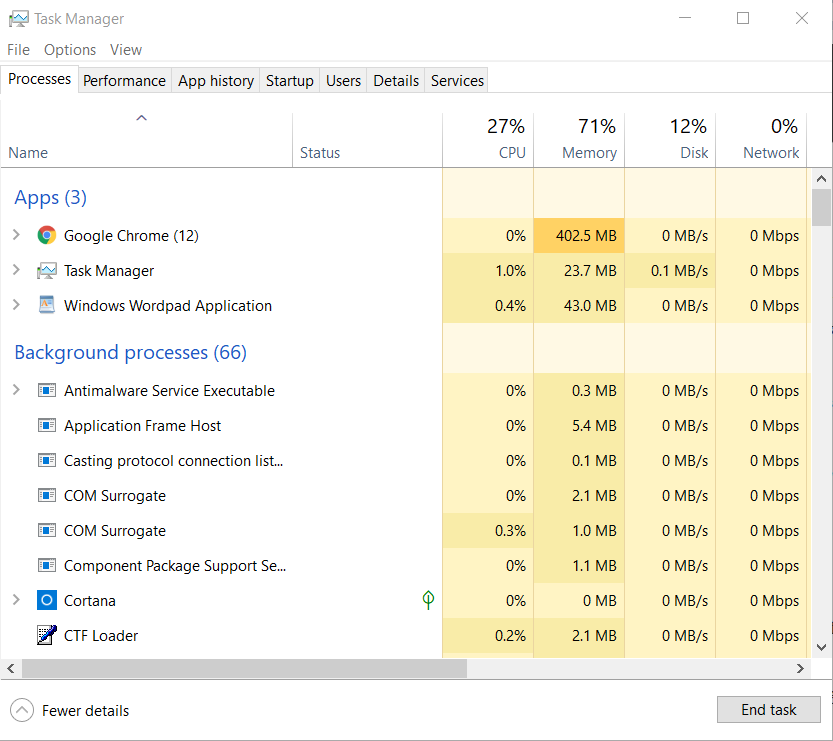Open the View menu
The height and width of the screenshot is (741, 833).
pos(126,50)
